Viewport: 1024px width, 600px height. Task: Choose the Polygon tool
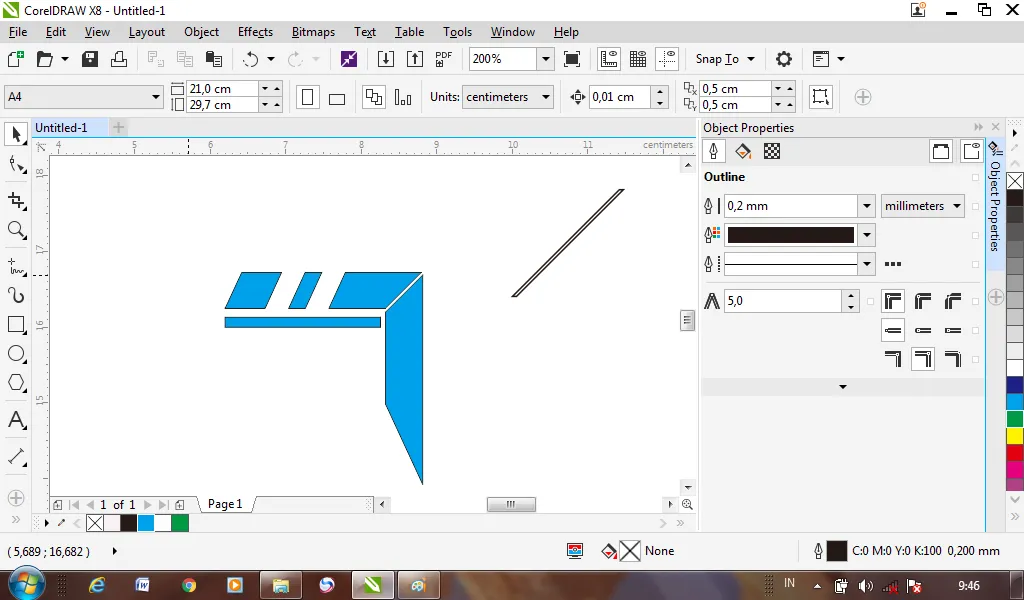[x=16, y=383]
